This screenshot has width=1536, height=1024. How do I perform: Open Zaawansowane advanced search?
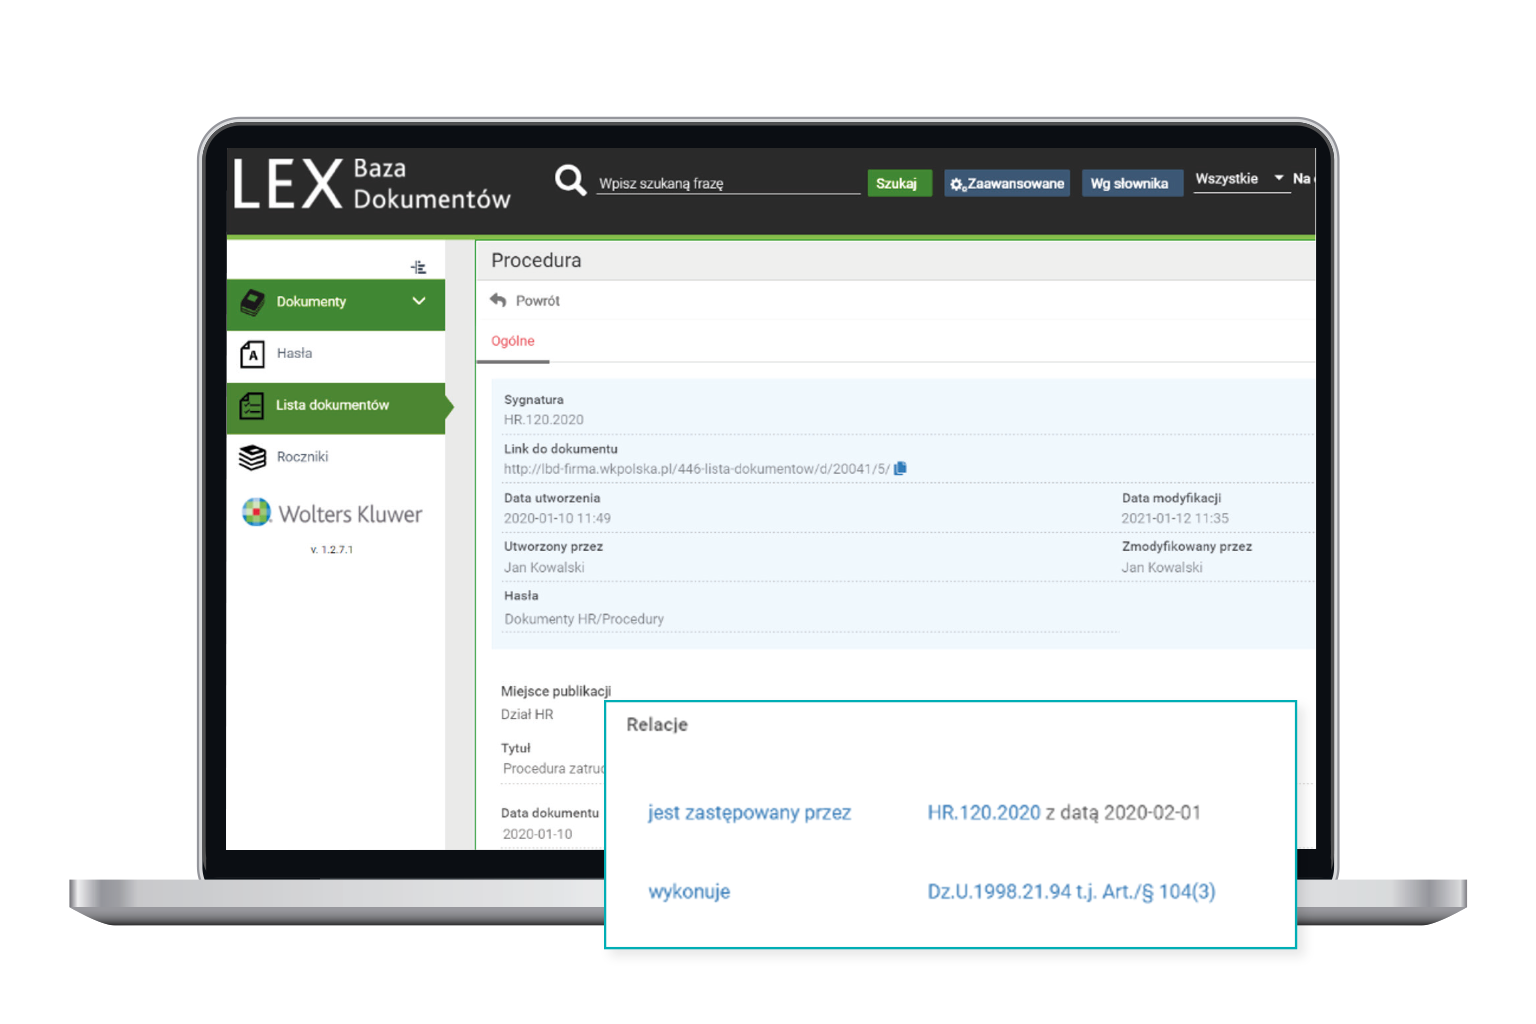[1007, 184]
